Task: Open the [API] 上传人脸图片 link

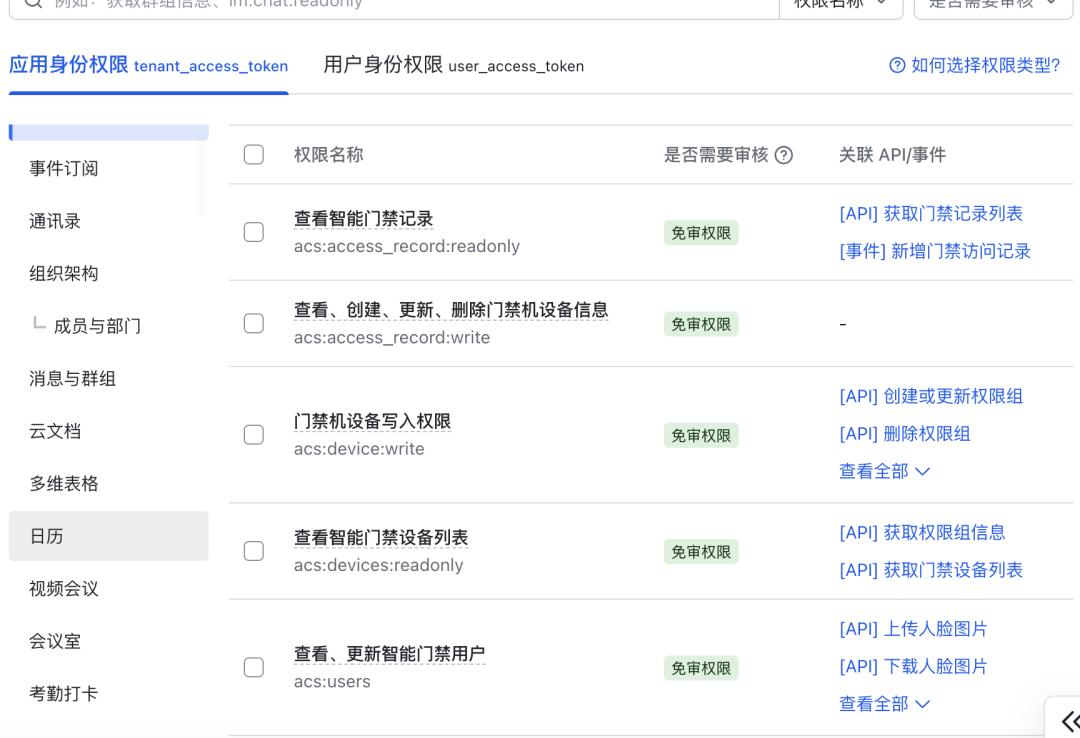Action: (913, 628)
